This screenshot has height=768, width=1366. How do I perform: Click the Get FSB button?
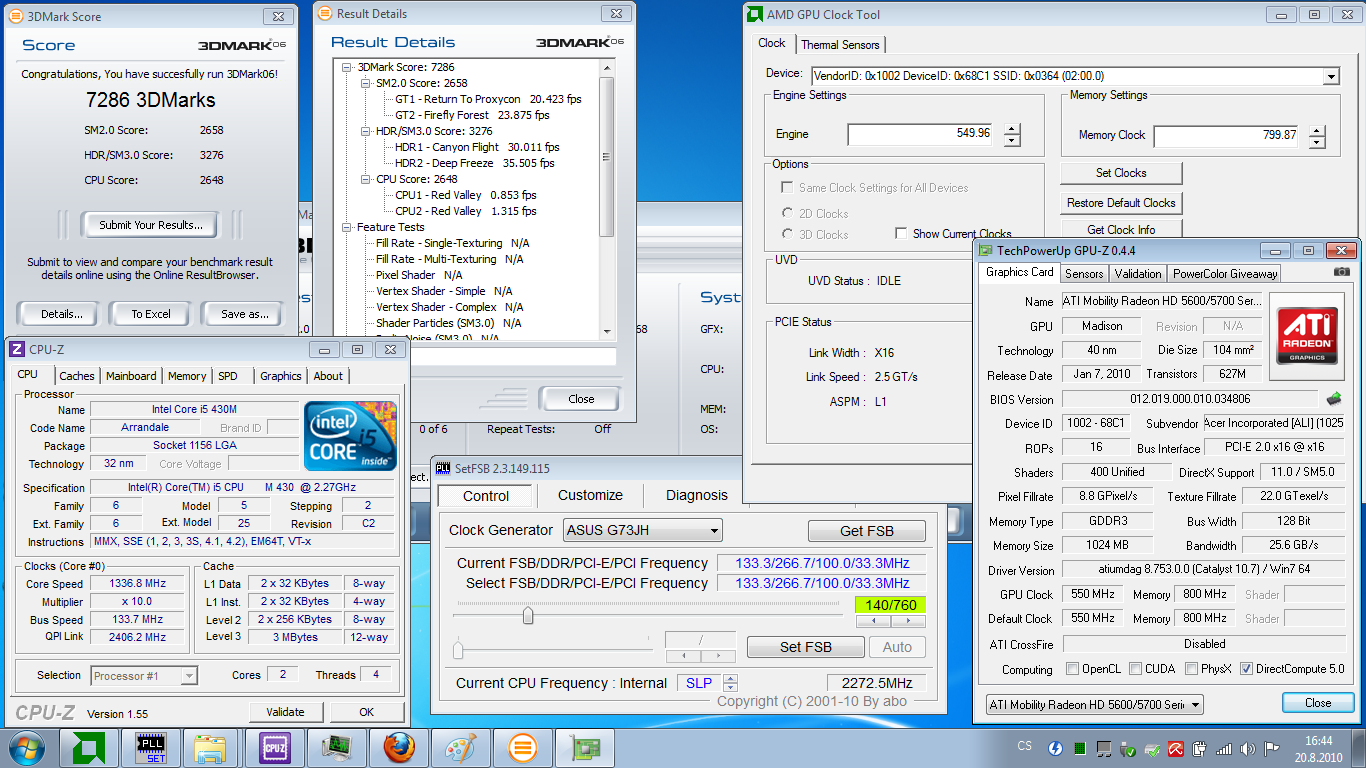(x=866, y=531)
